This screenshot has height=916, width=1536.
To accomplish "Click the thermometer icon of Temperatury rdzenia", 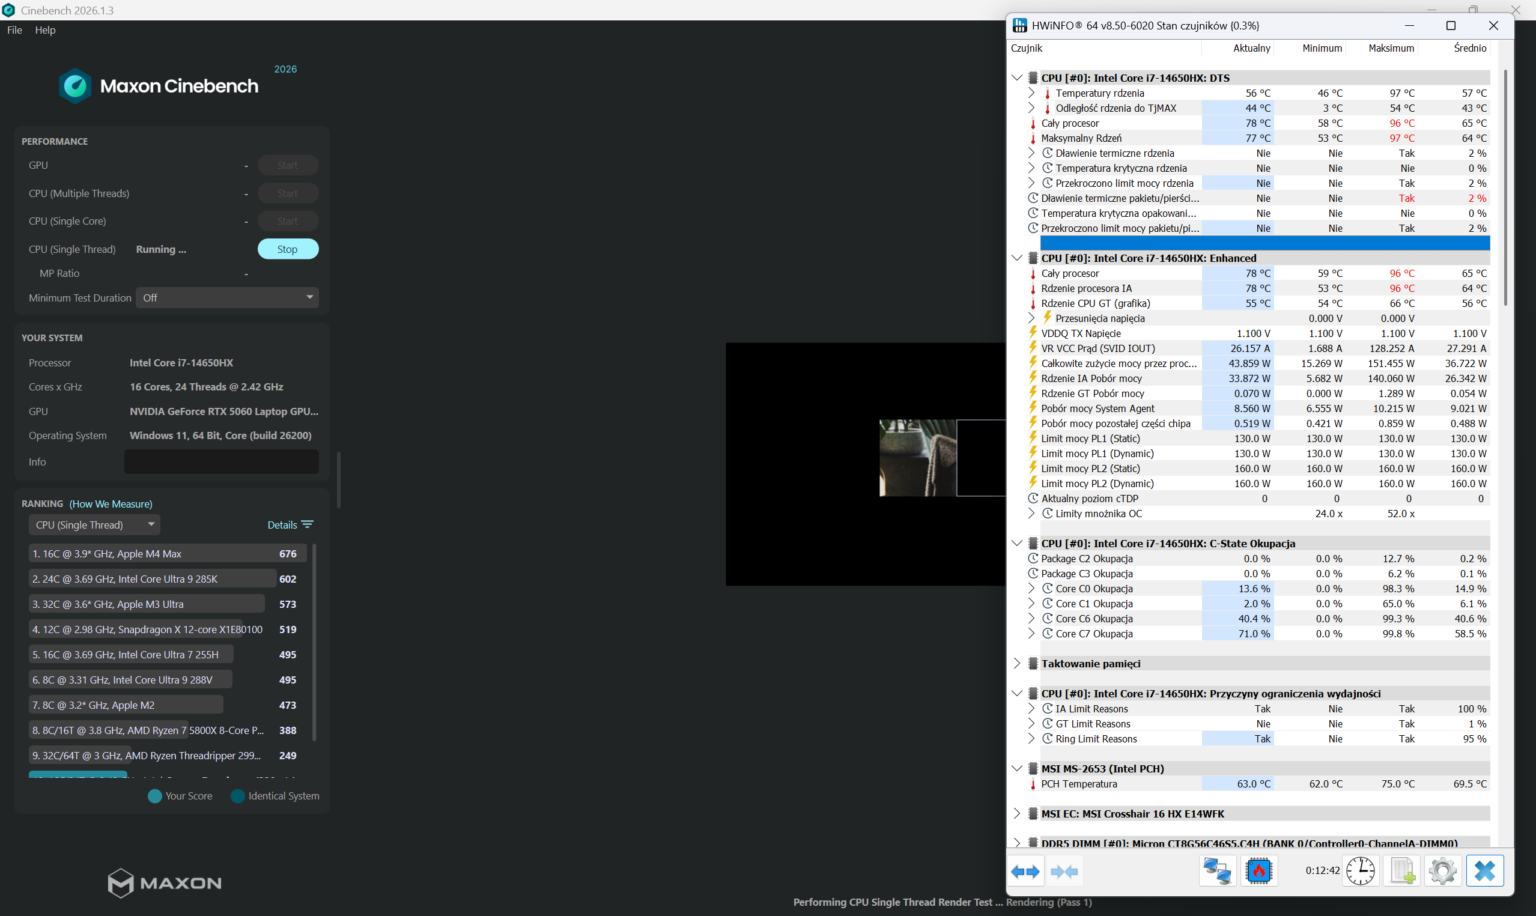I will tap(1048, 93).
